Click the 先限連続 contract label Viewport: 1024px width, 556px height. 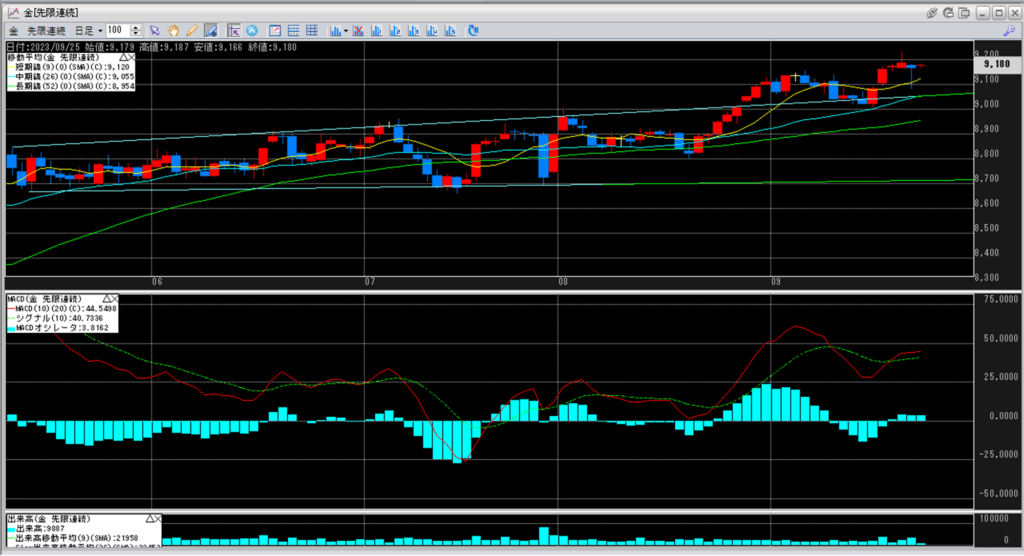point(47,30)
